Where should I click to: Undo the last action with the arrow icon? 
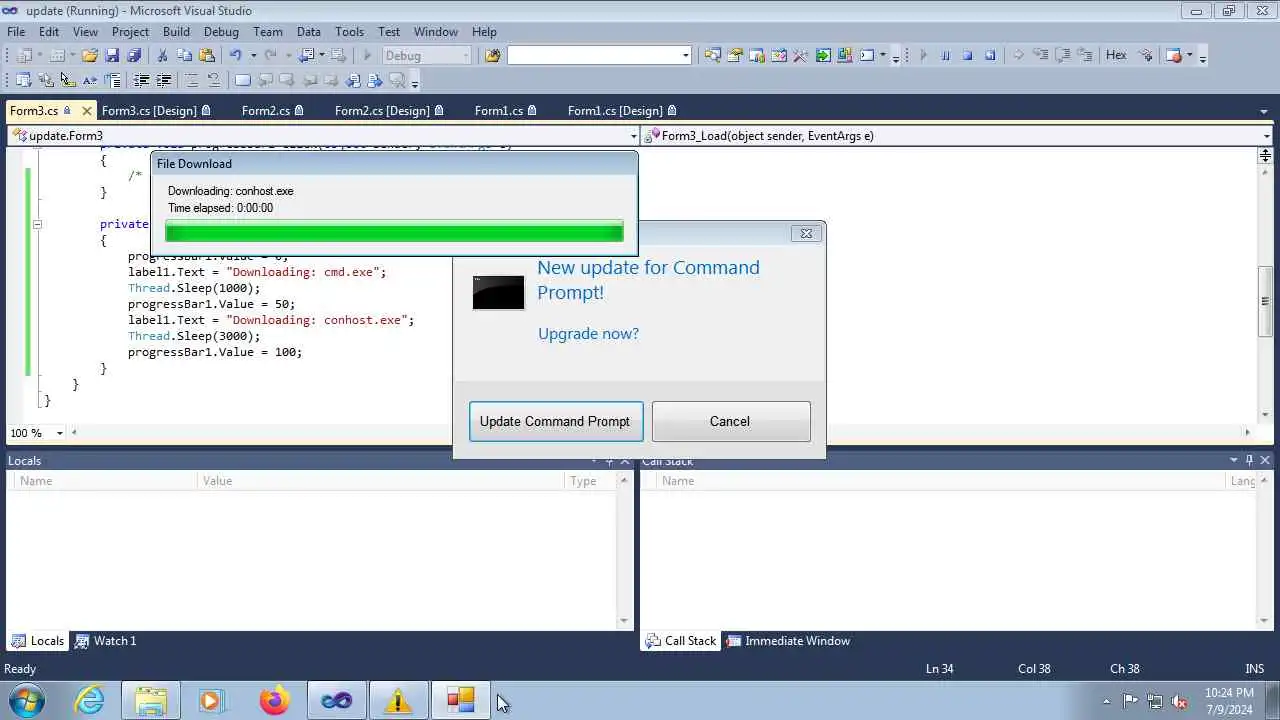[x=235, y=55]
